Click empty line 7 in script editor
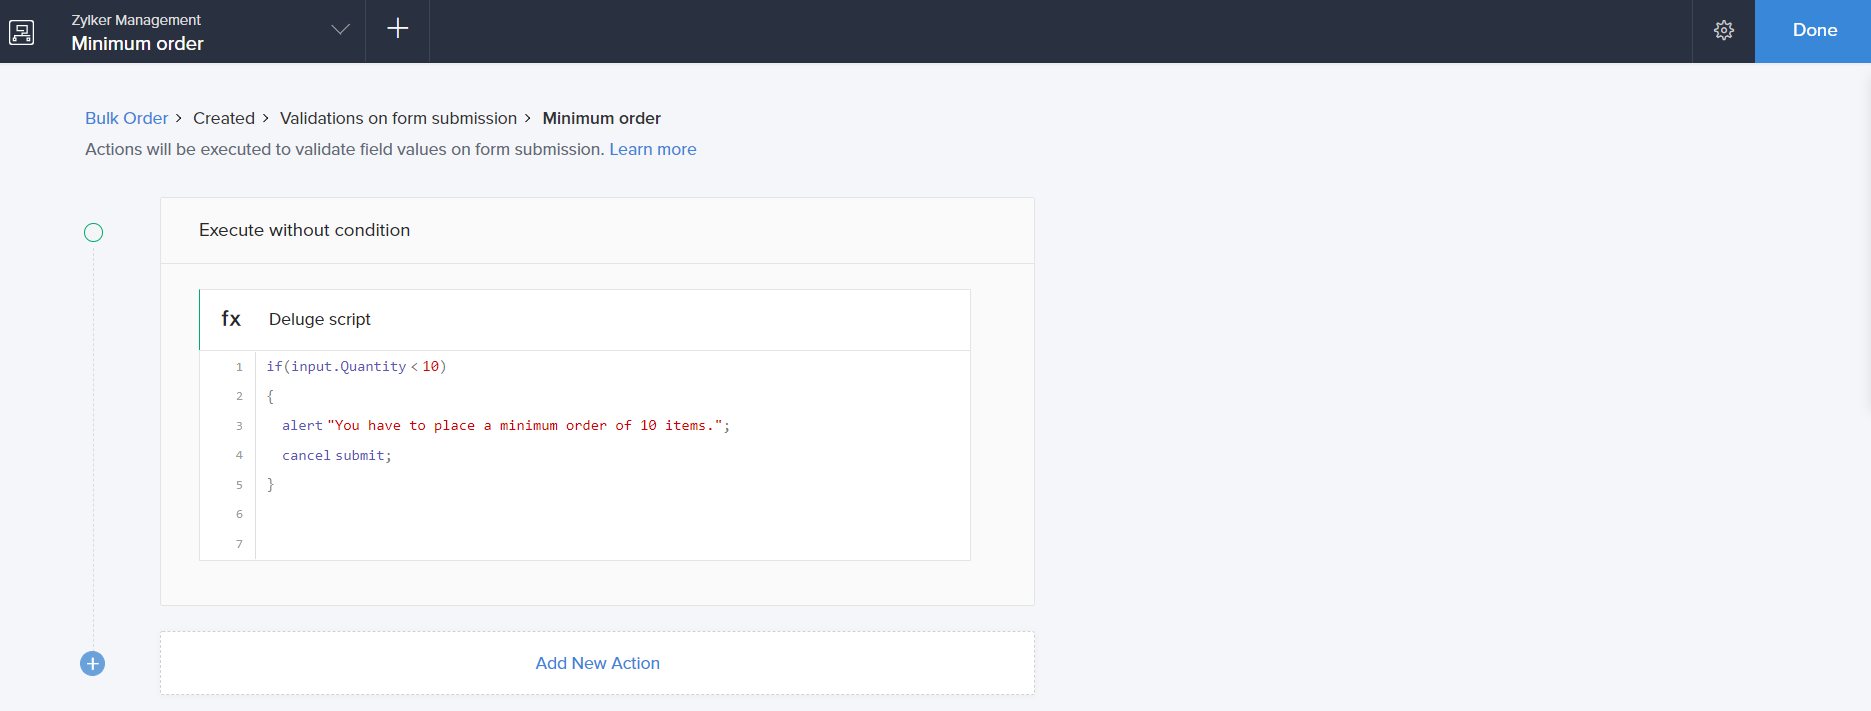 tap(600, 544)
